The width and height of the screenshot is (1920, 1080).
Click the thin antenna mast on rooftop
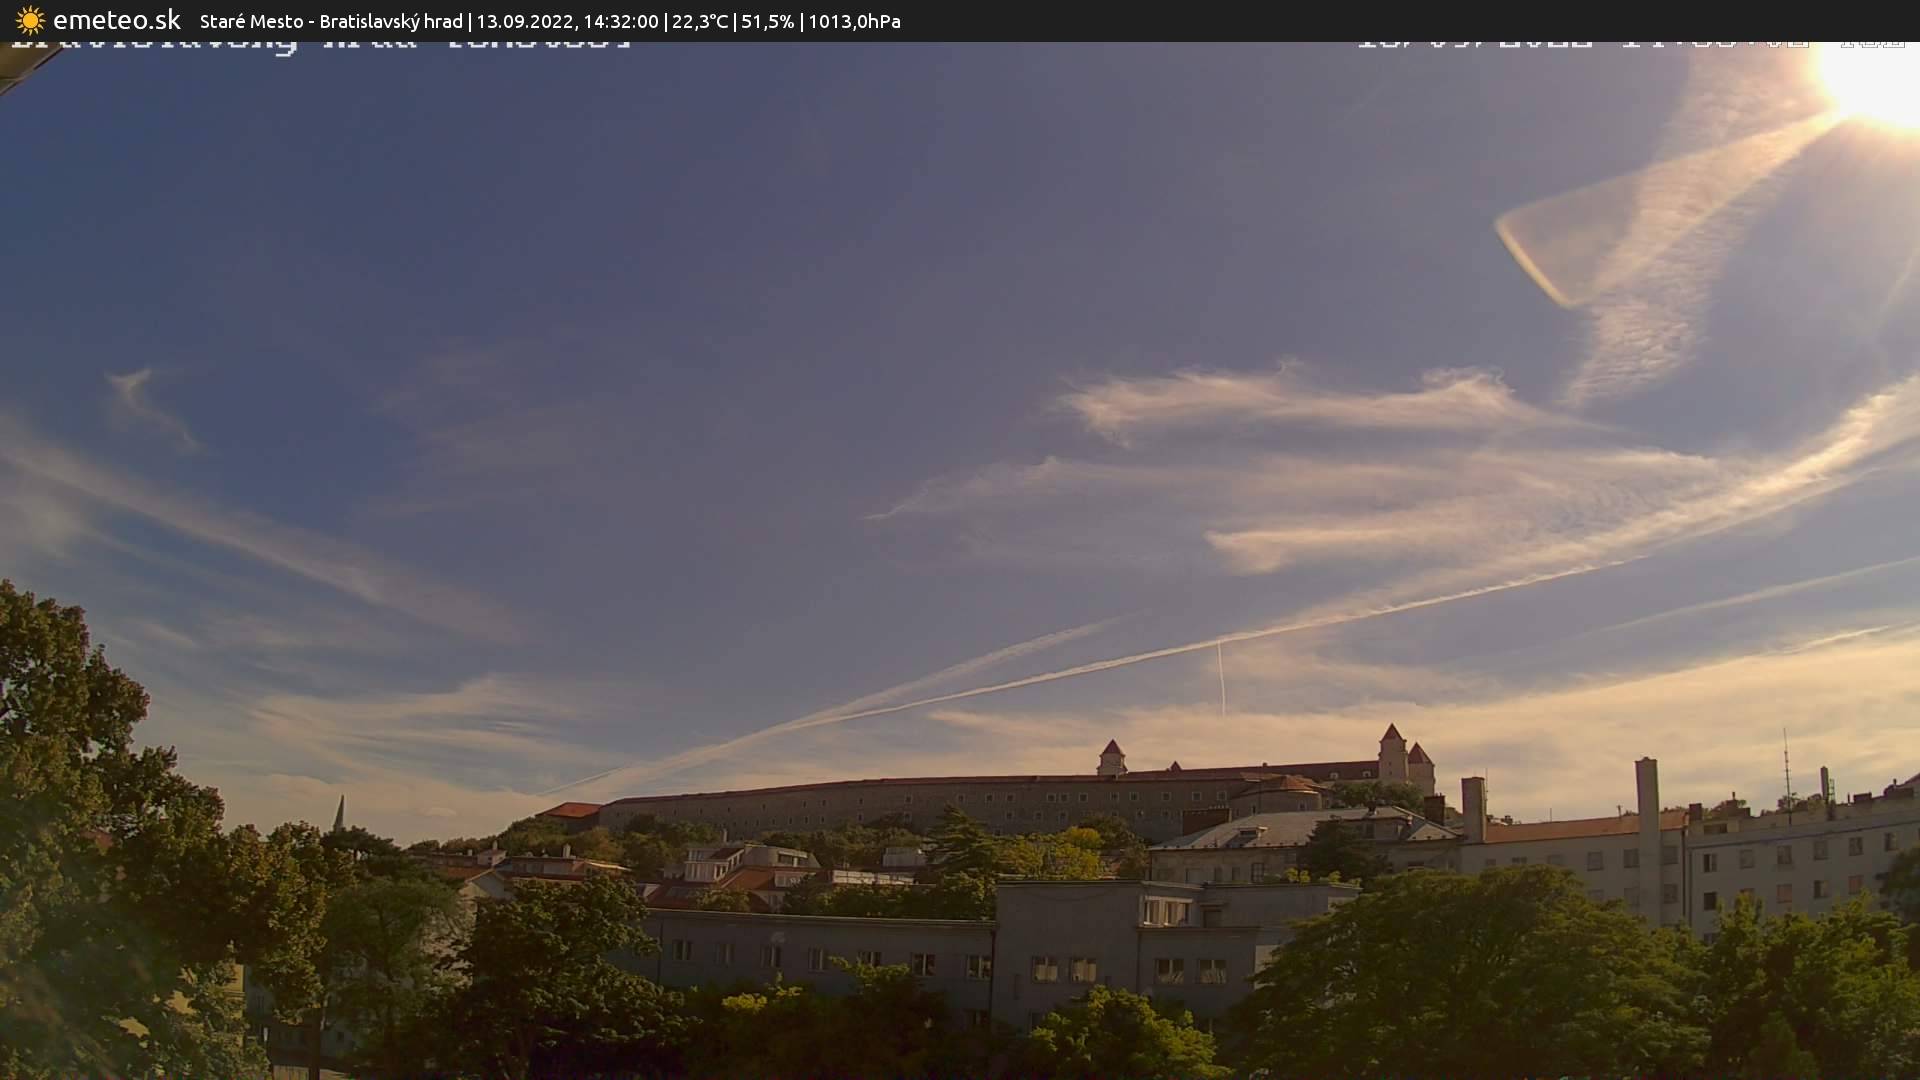coord(1787,765)
